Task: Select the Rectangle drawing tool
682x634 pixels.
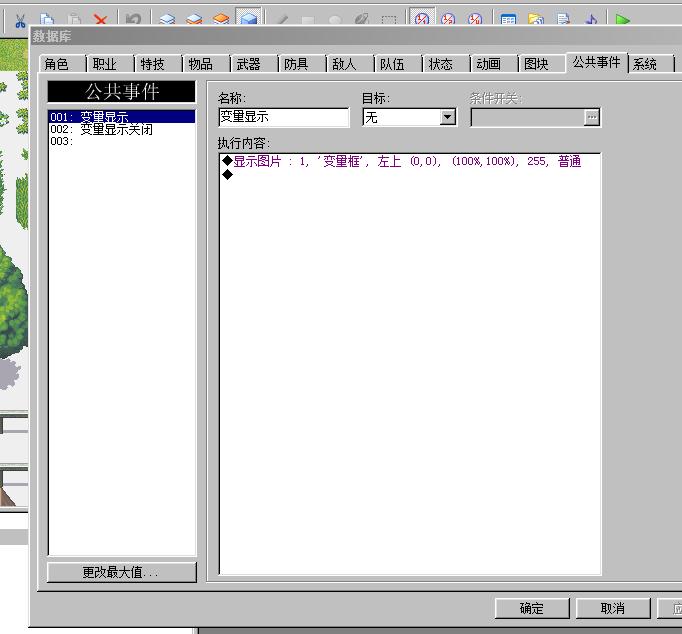Action: [308, 20]
